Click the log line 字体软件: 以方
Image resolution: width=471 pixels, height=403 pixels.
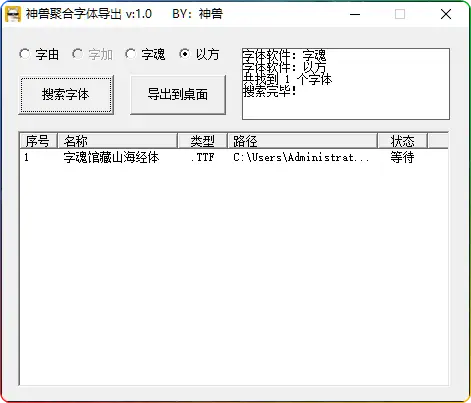coord(284,67)
